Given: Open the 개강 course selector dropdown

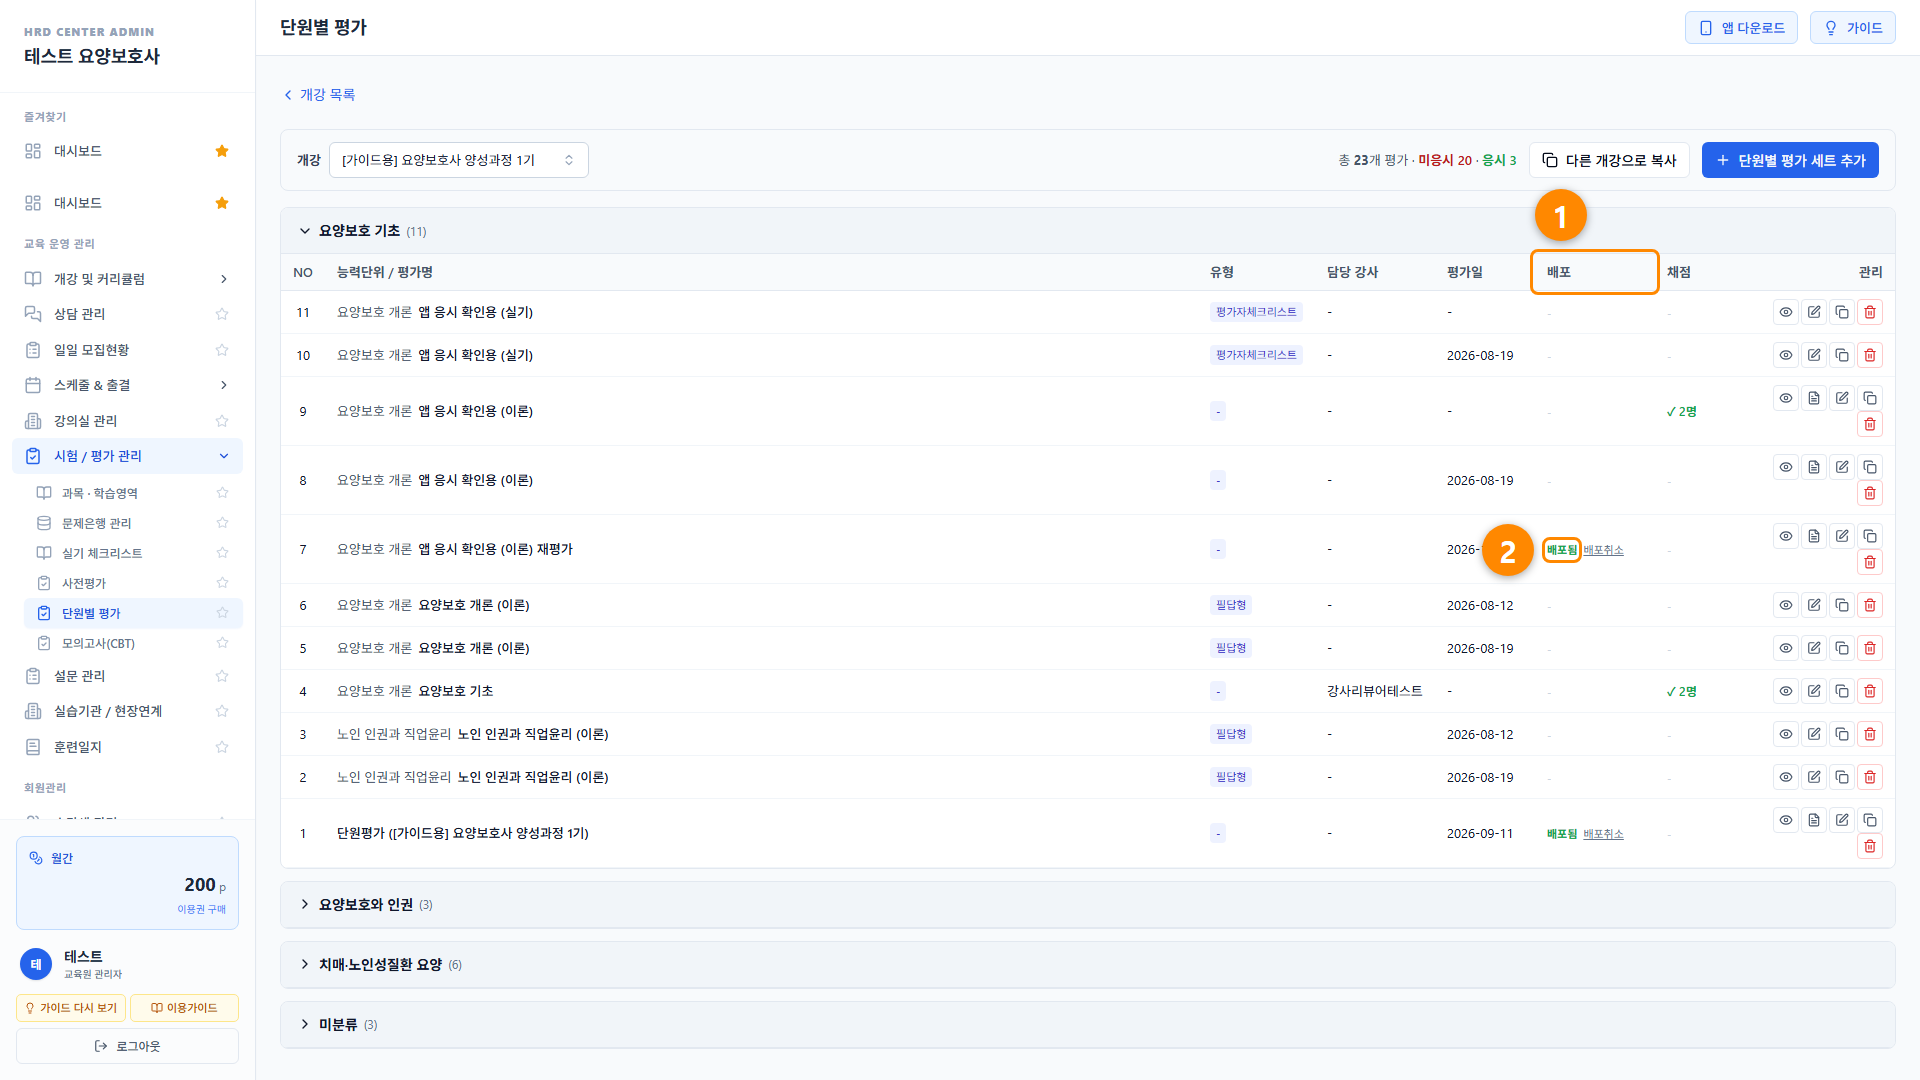Looking at the screenshot, I should (458, 160).
